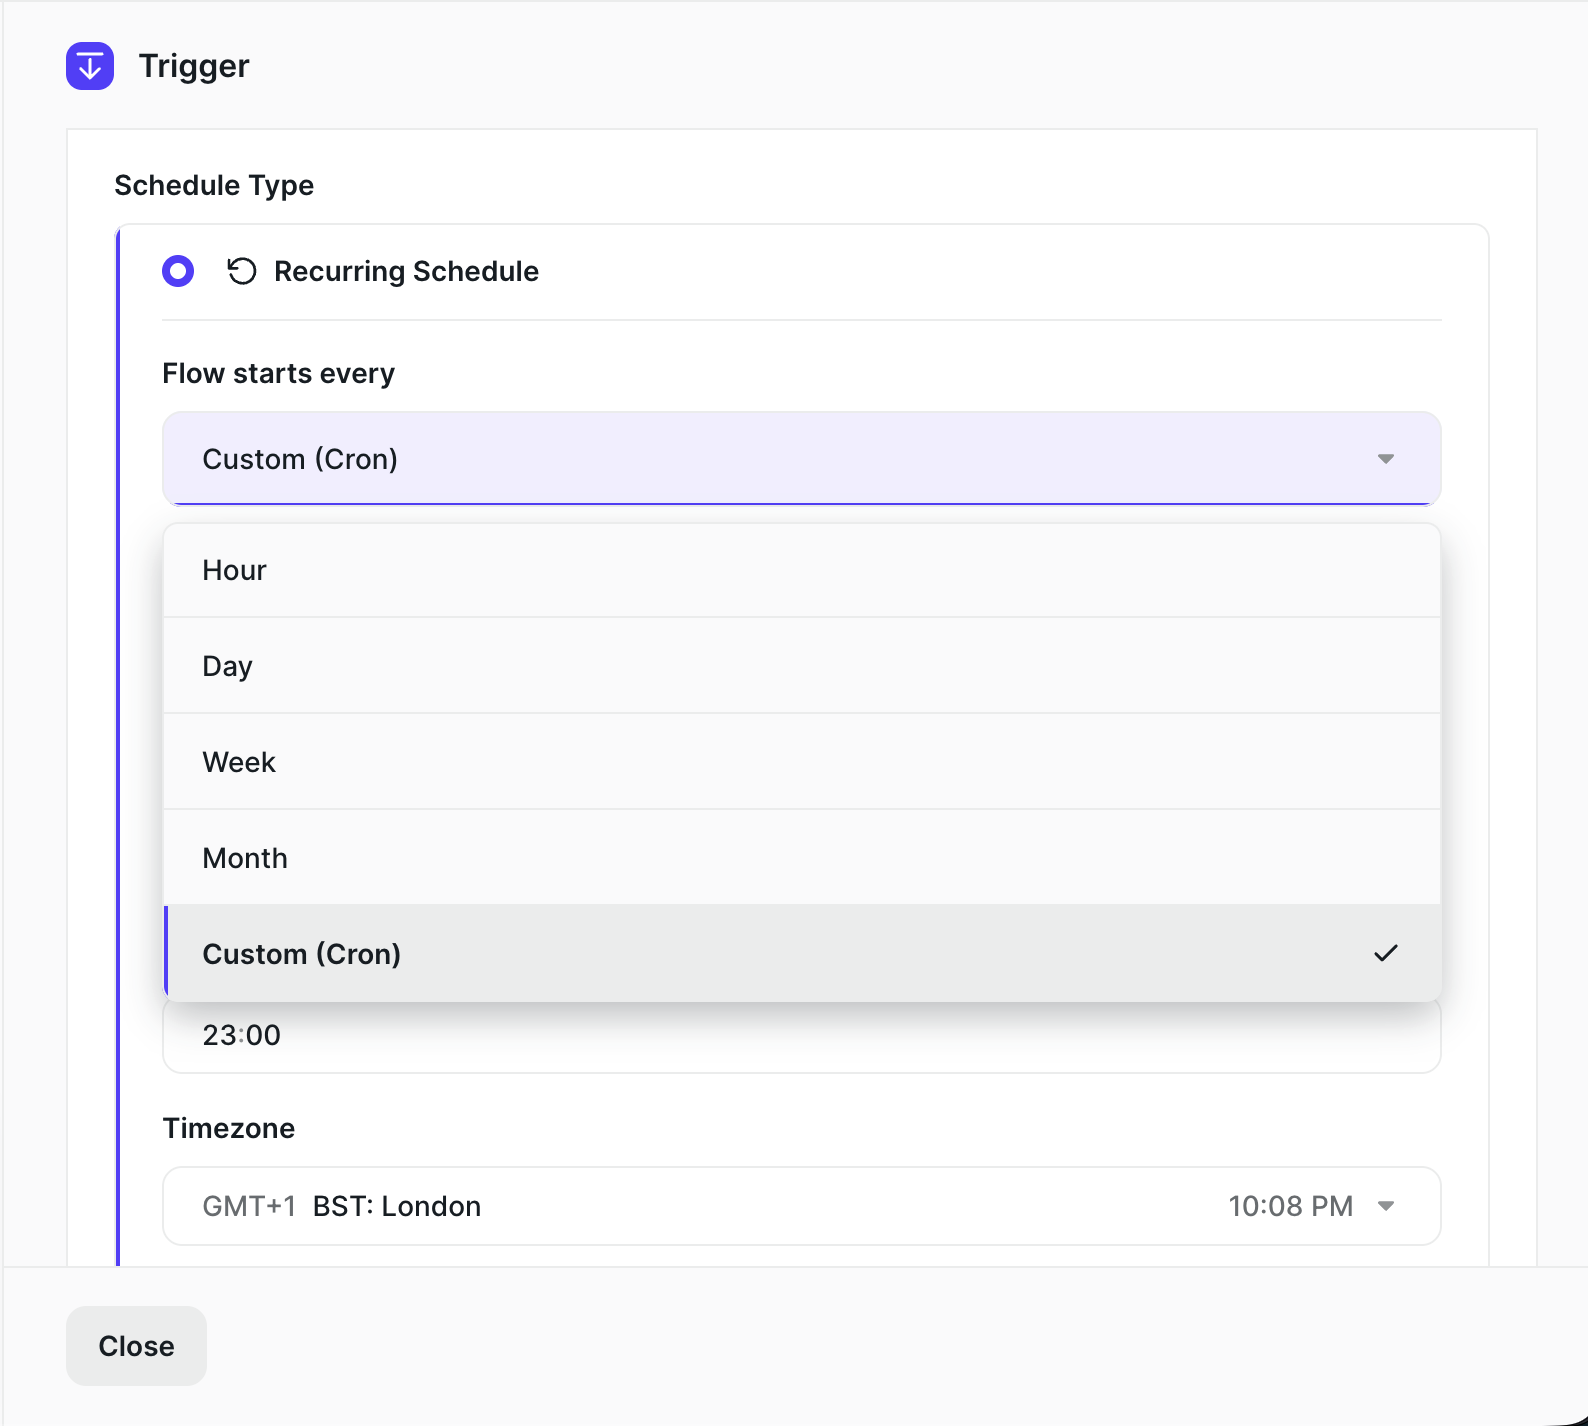Click the GMT+1 offset text
This screenshot has height=1426, width=1588.
click(x=250, y=1206)
